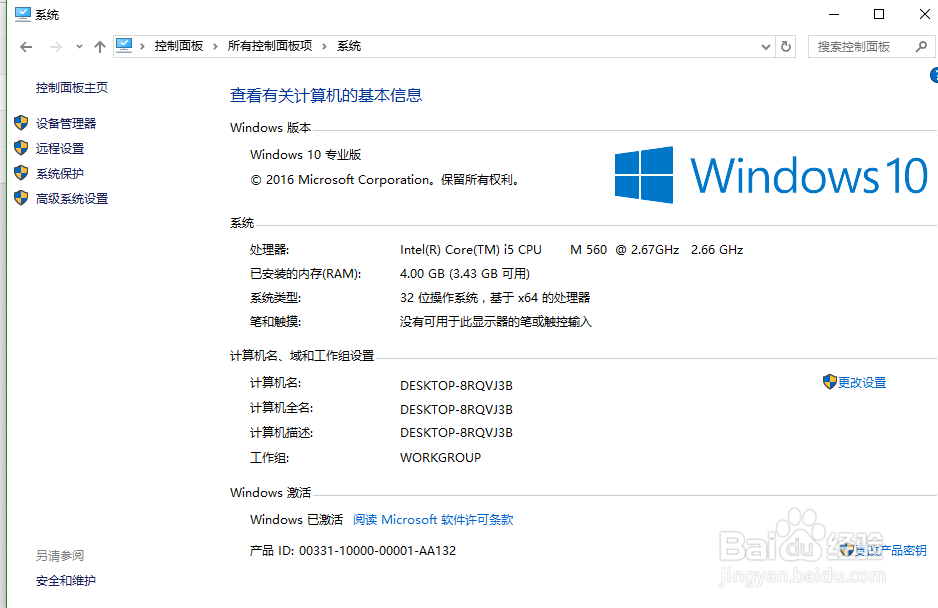Click the shield icon beside 高级系统设置
938x608 pixels.
point(21,197)
